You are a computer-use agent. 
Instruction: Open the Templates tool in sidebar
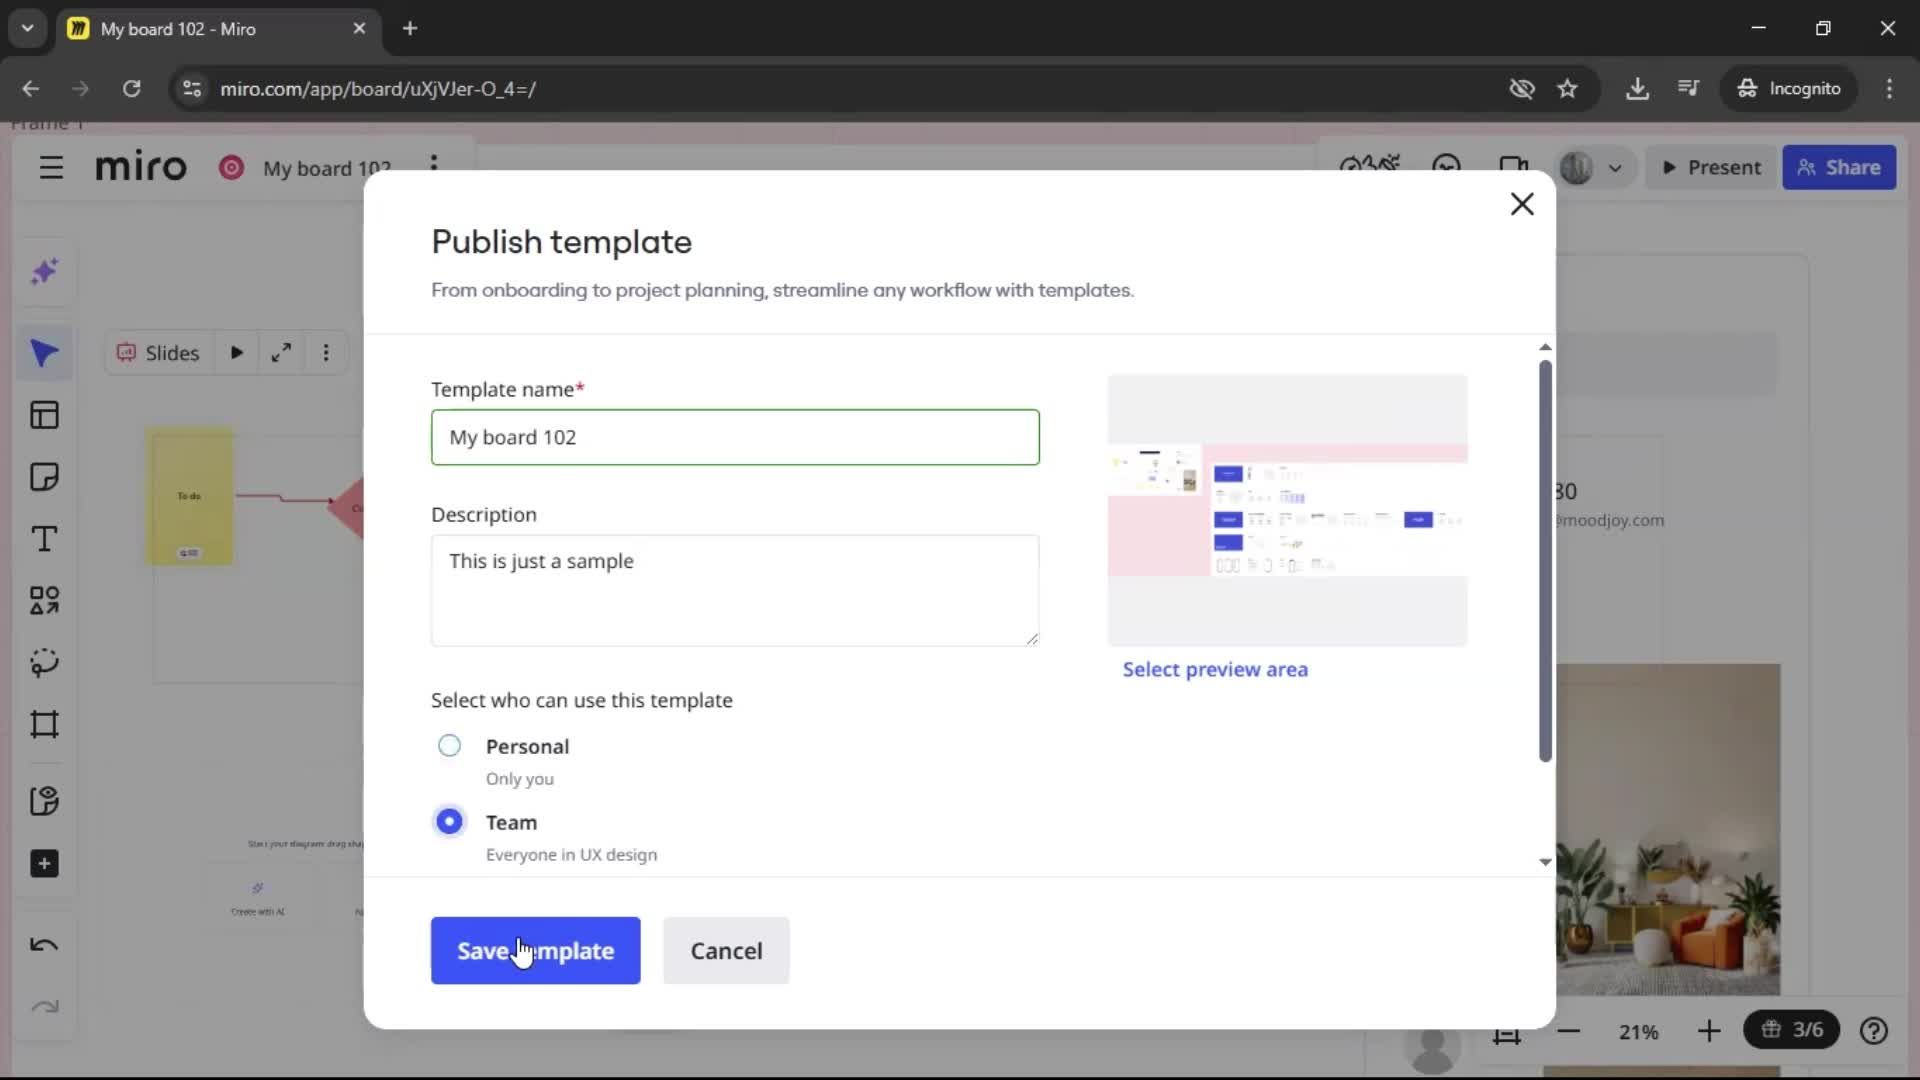45,415
